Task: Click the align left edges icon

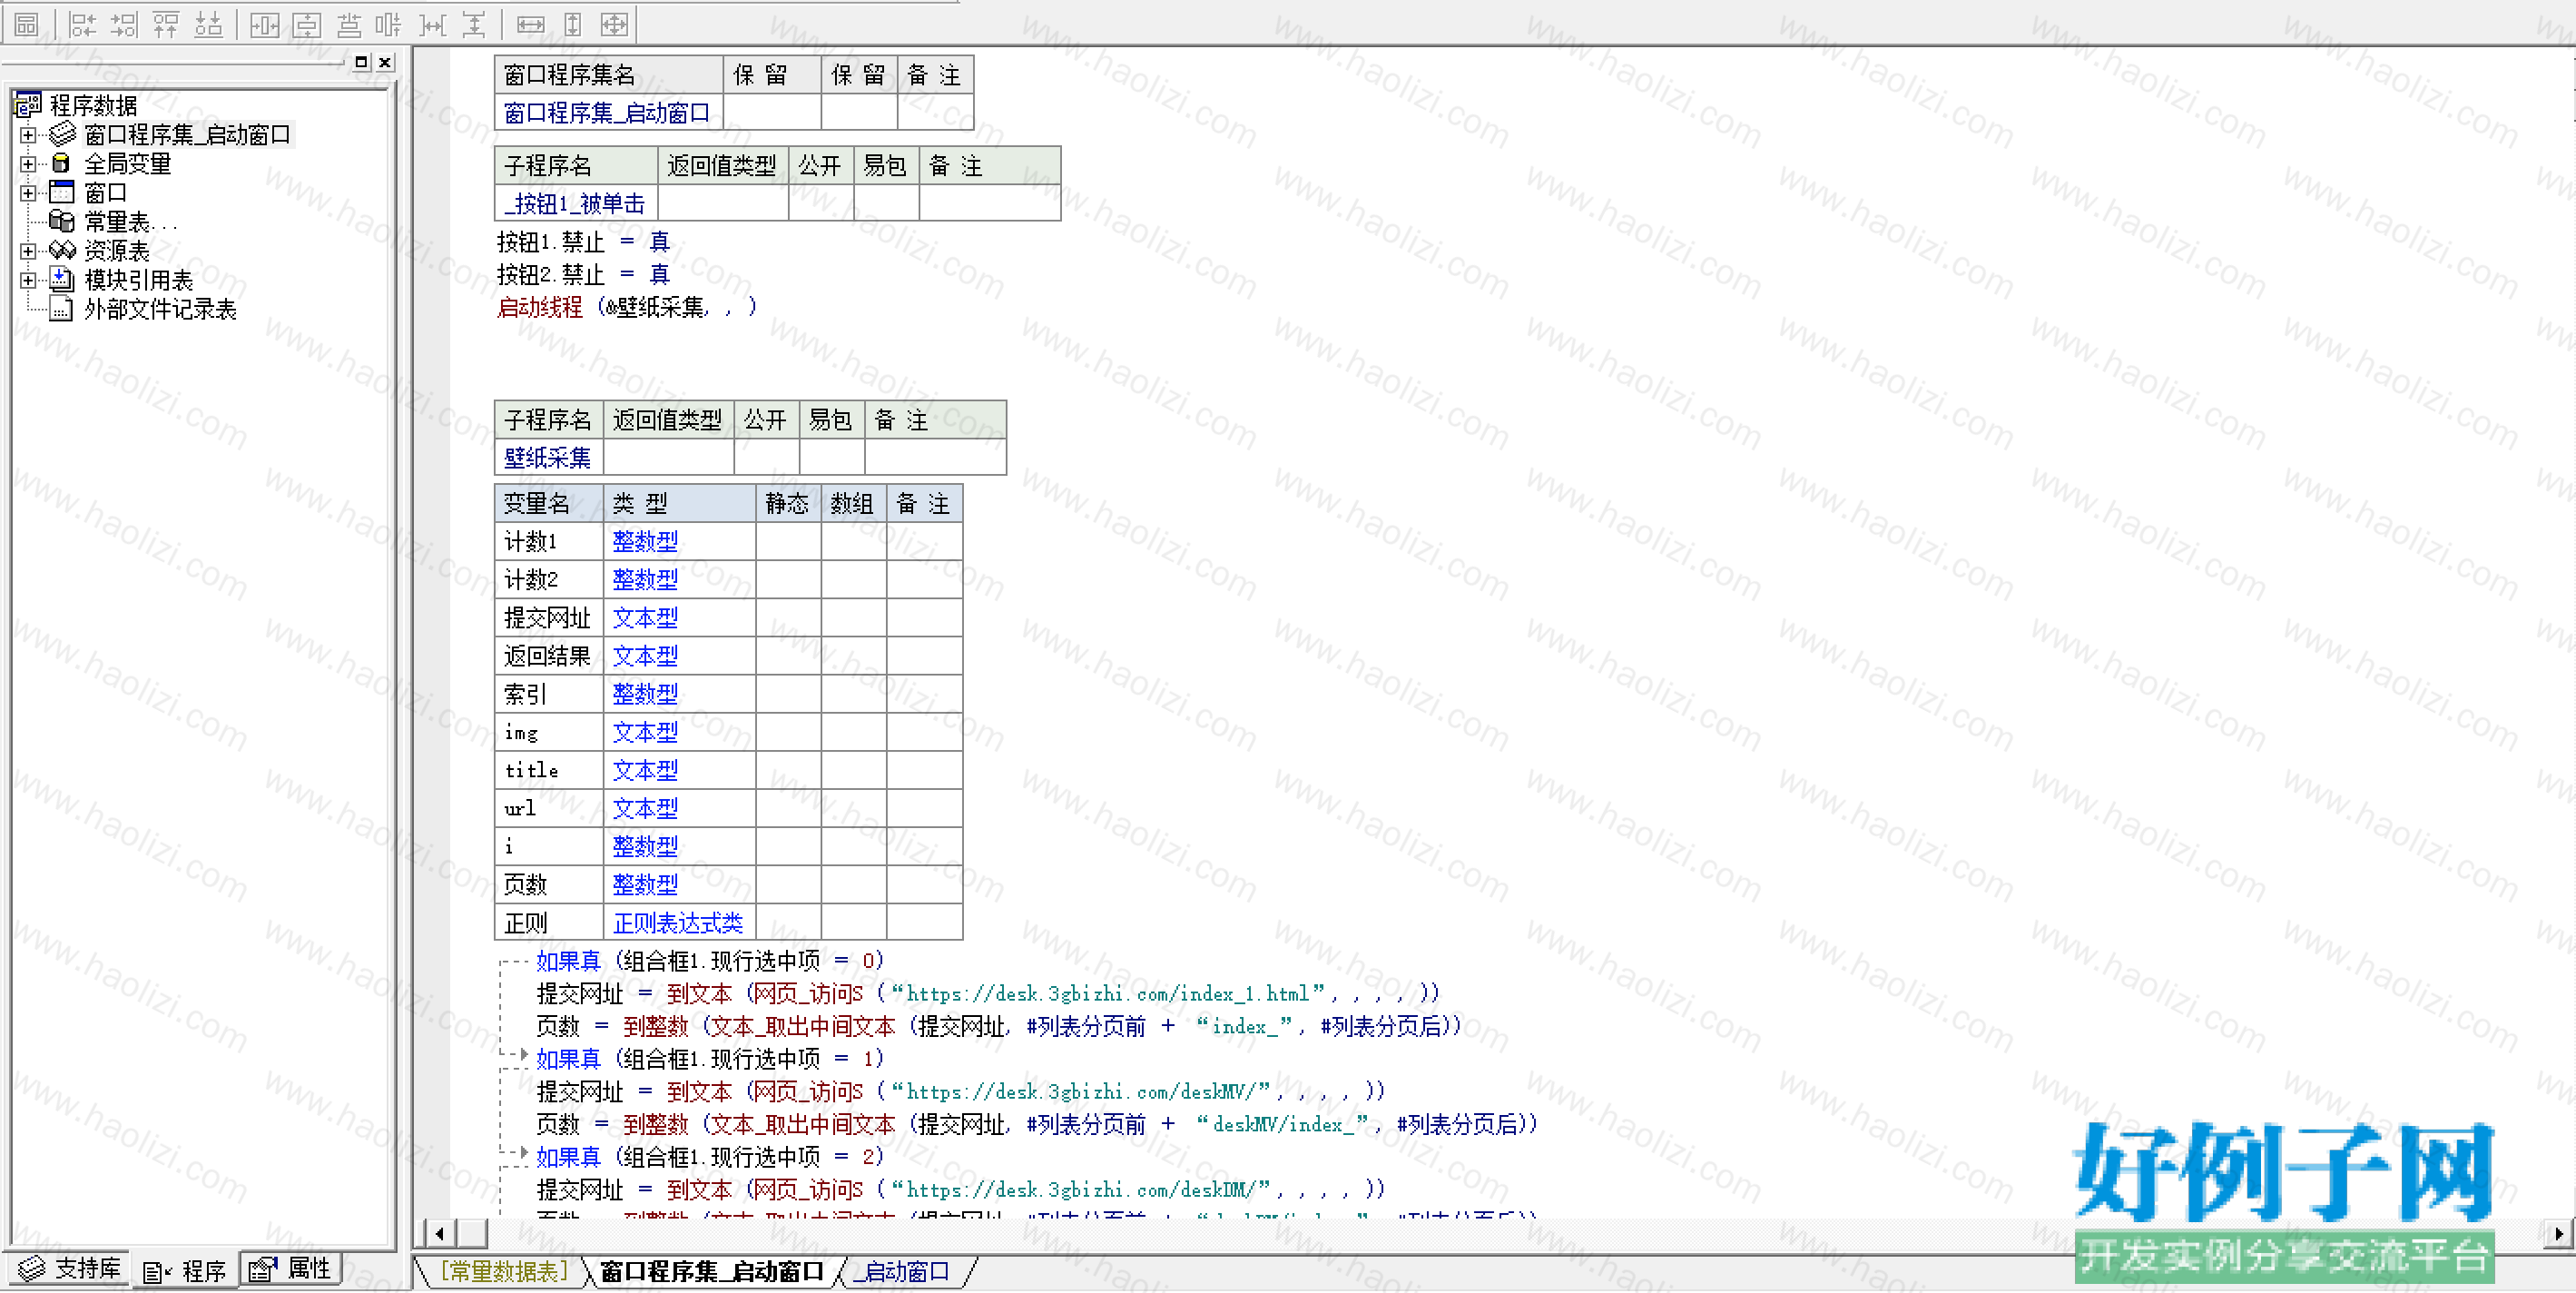Action: 83,24
